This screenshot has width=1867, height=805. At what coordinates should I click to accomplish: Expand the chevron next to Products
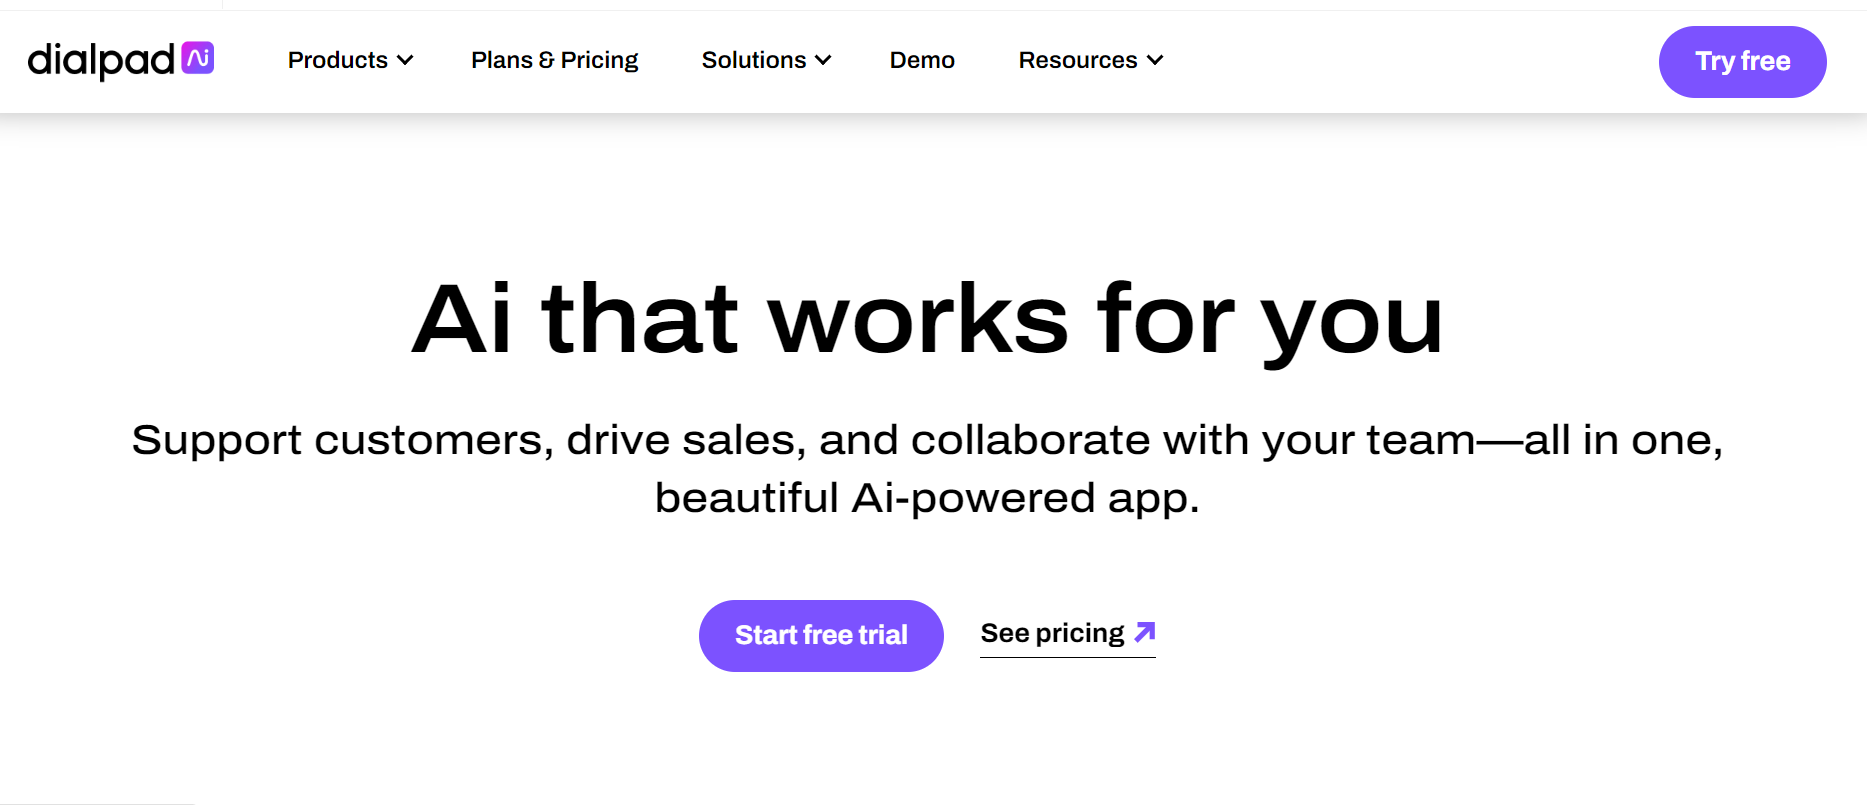coord(405,61)
